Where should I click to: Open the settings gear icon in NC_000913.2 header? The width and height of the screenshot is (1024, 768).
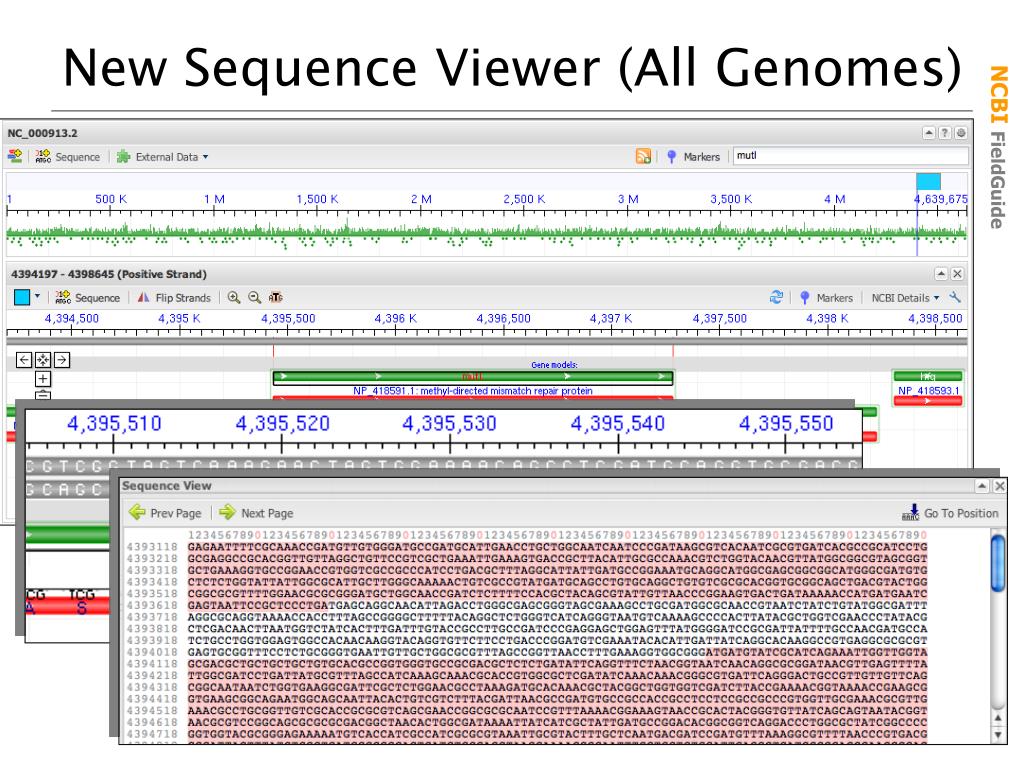[x=961, y=133]
